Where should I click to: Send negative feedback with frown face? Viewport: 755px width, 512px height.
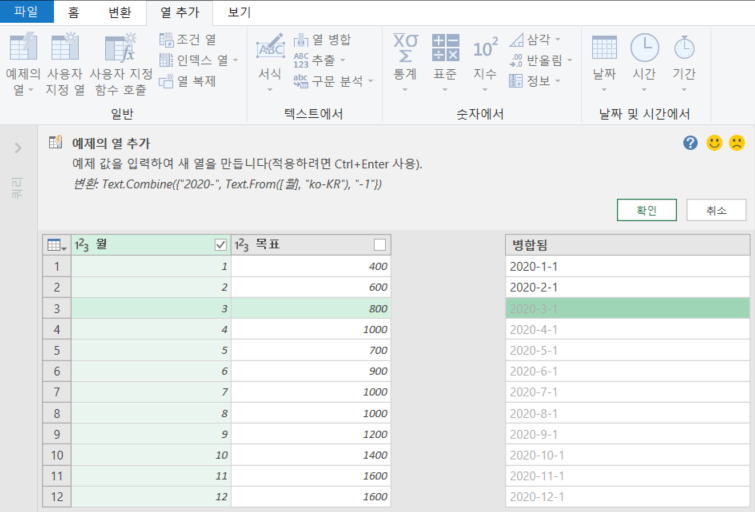pos(737,143)
